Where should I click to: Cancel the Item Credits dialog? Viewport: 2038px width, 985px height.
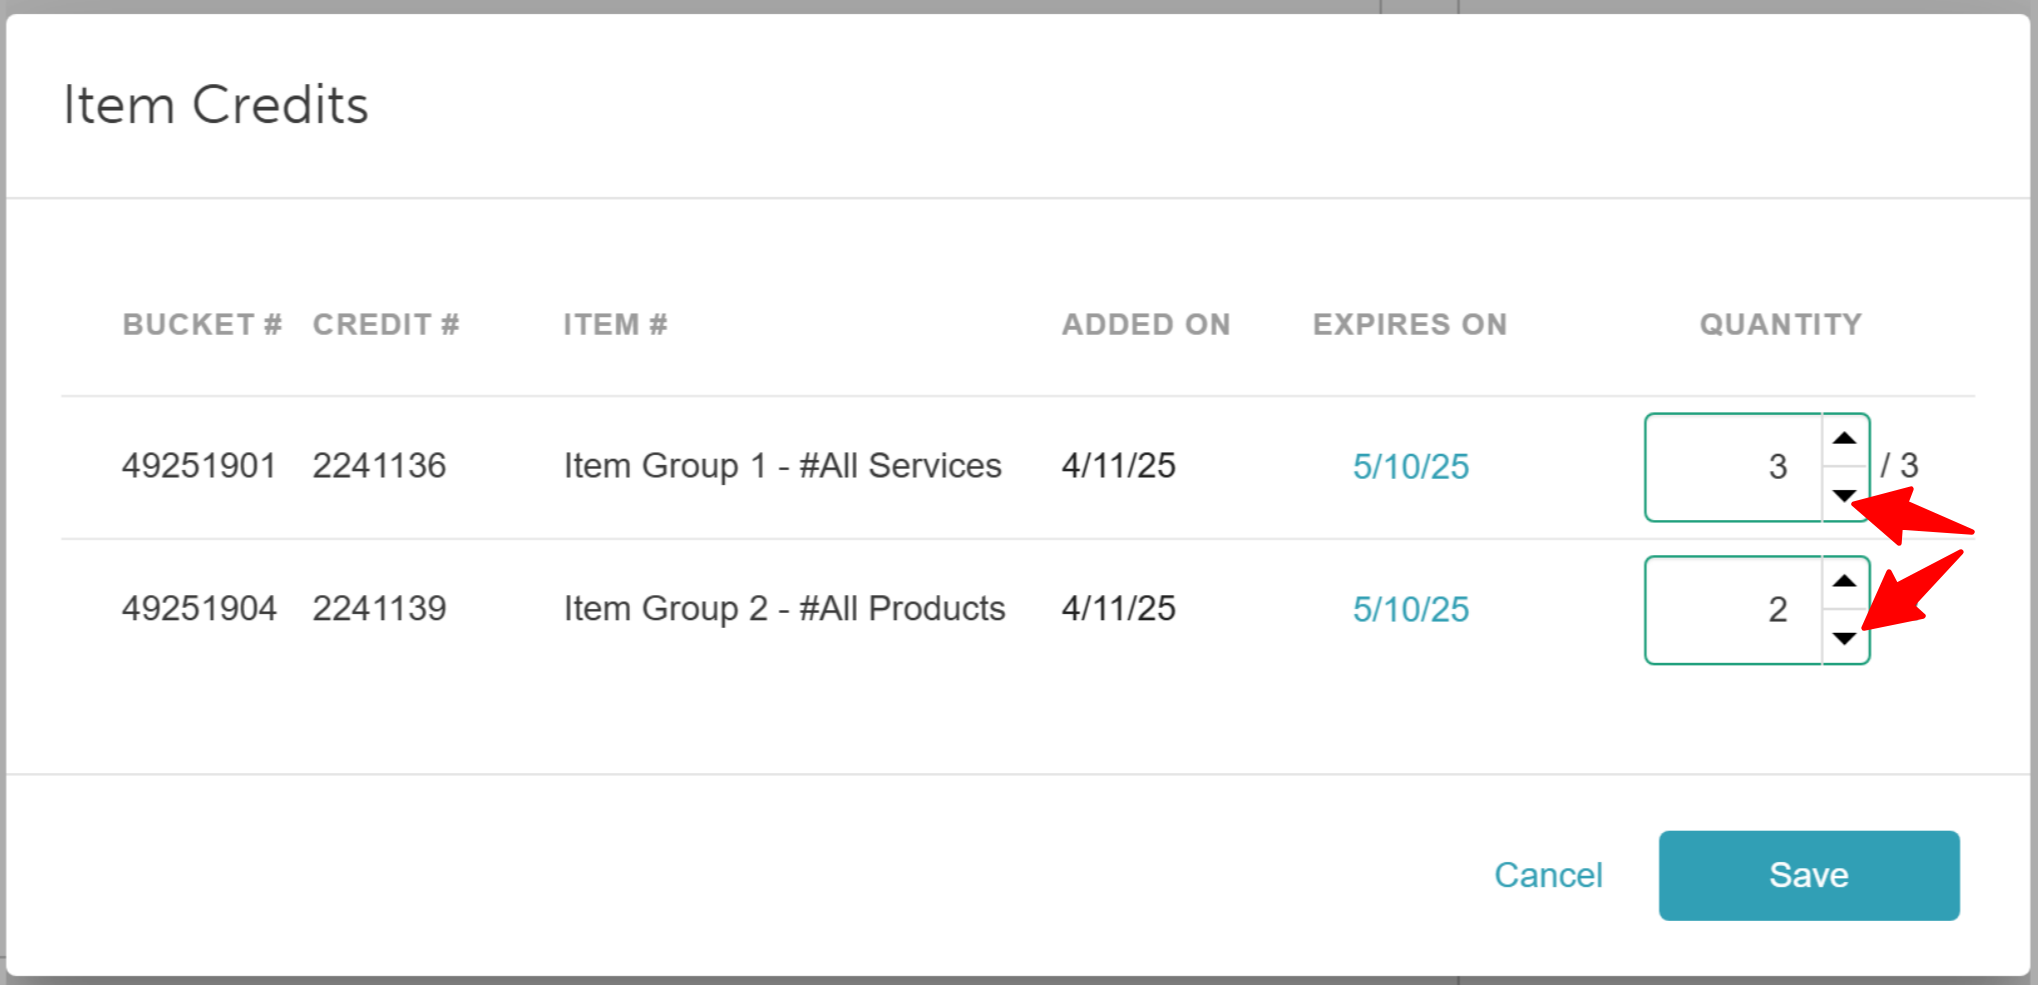[x=1548, y=875]
